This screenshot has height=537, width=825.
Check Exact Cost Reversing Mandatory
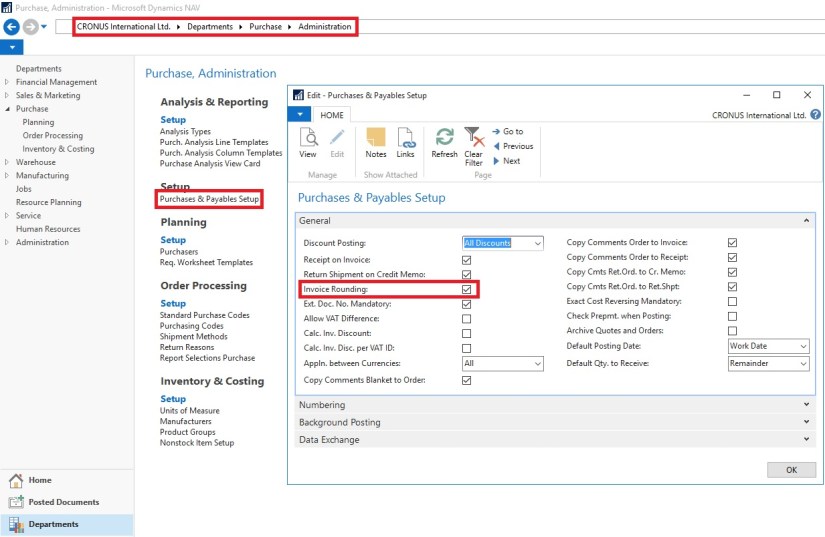(x=732, y=301)
